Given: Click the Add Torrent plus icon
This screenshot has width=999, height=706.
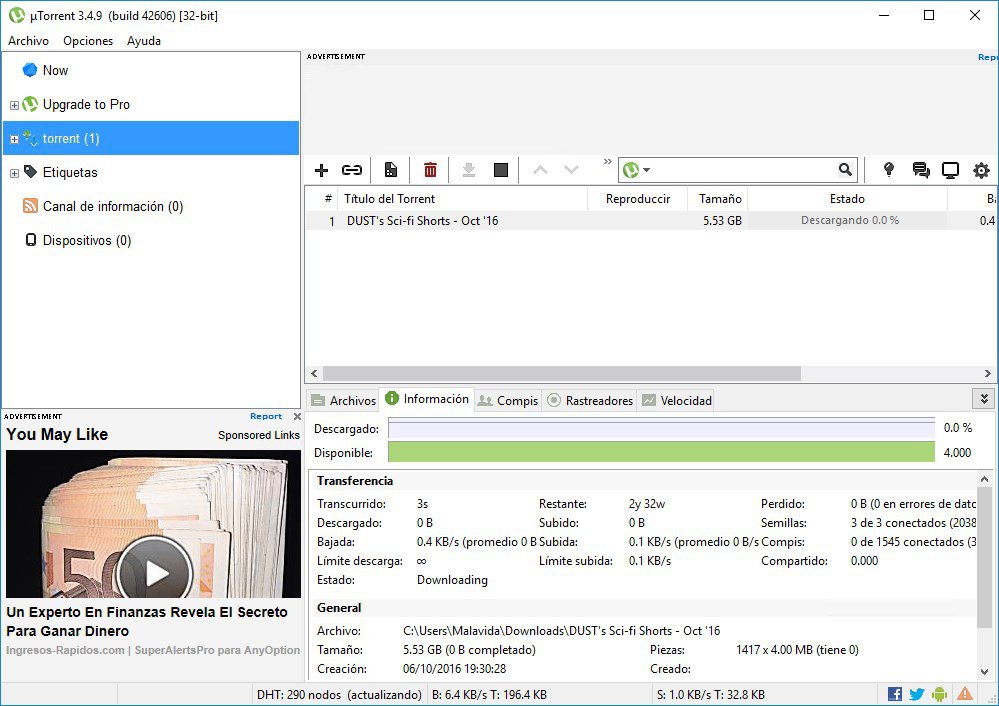Looking at the screenshot, I should pos(321,171).
